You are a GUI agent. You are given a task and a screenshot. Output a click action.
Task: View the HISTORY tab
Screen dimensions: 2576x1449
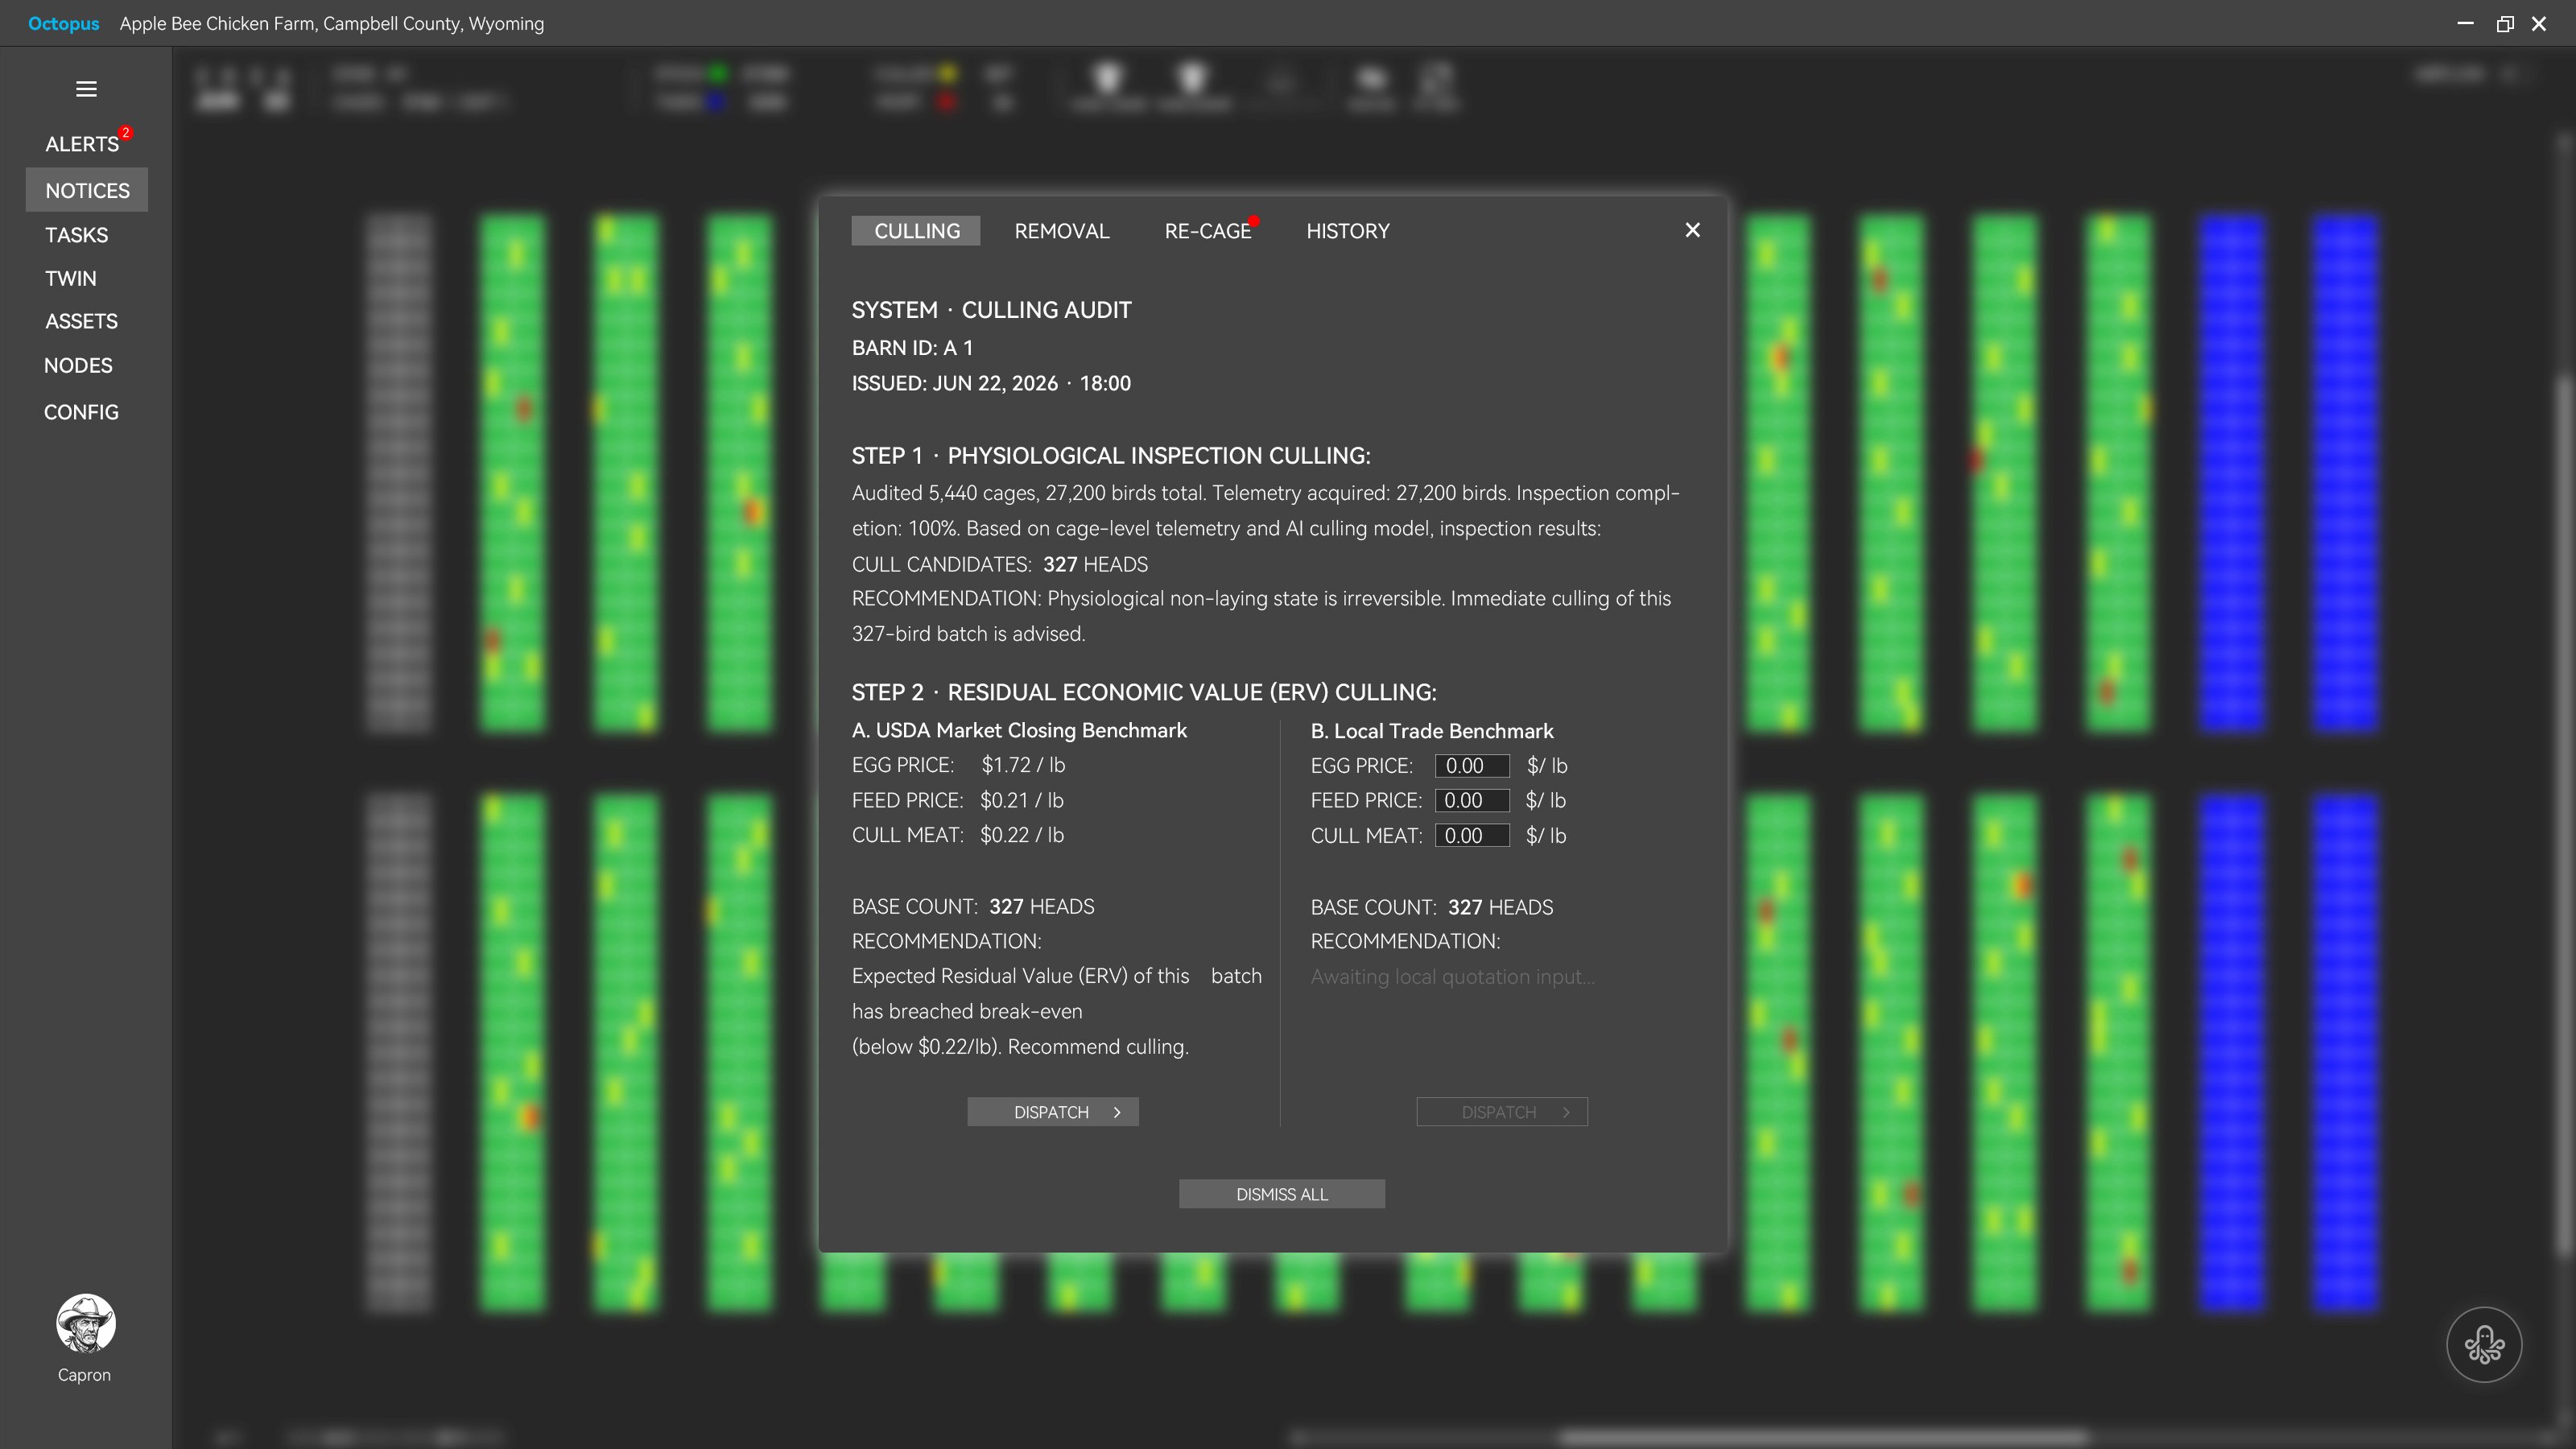tap(1347, 231)
